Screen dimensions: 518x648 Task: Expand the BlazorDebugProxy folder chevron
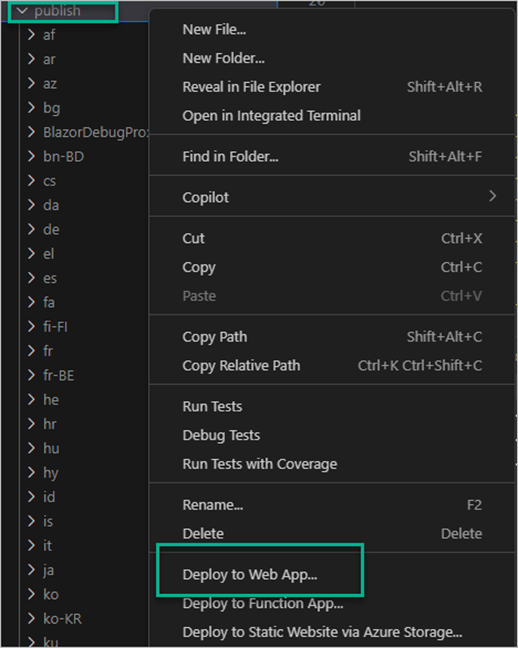(31, 132)
